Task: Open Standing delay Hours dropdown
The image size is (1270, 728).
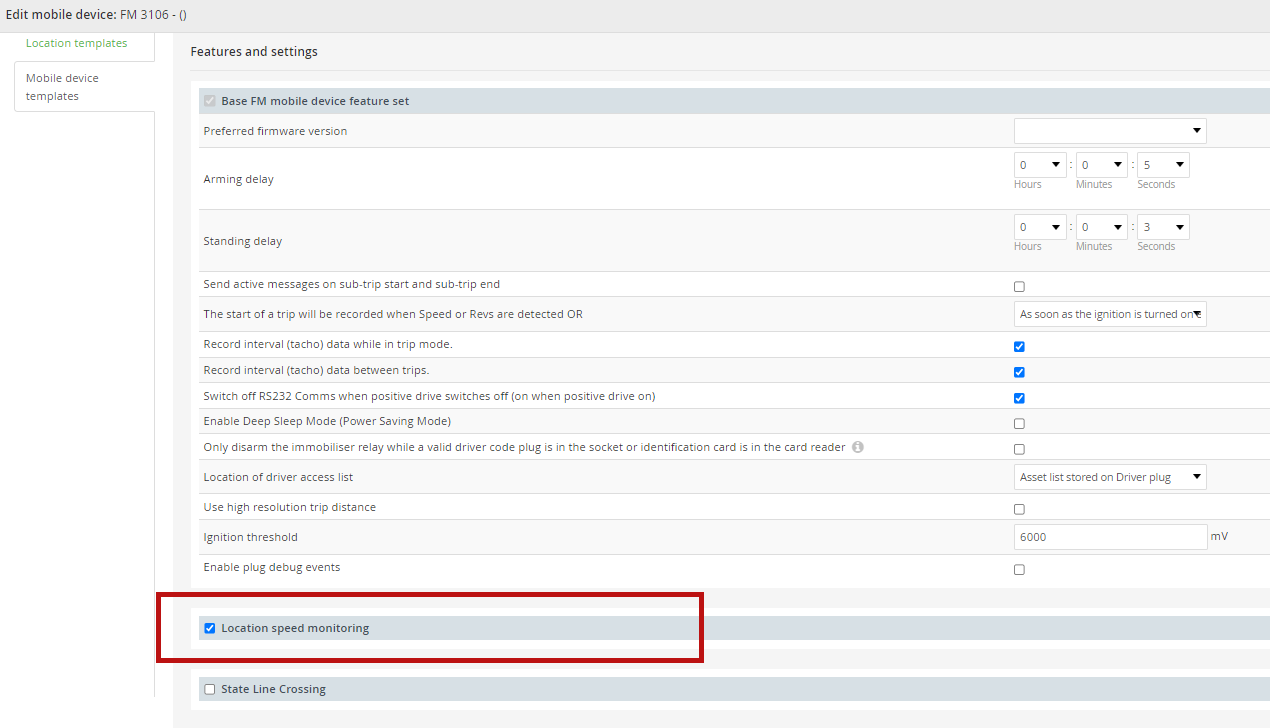Action: click(1041, 227)
